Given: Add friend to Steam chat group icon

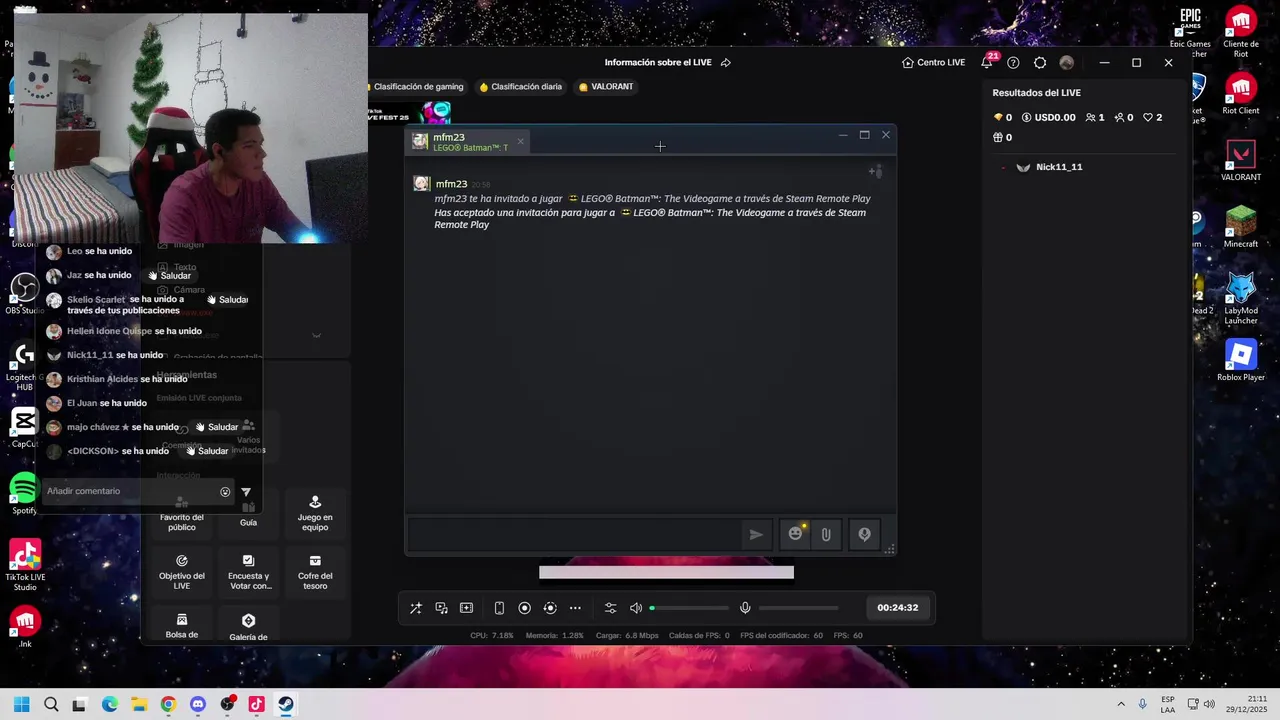Looking at the screenshot, I should click(875, 172).
